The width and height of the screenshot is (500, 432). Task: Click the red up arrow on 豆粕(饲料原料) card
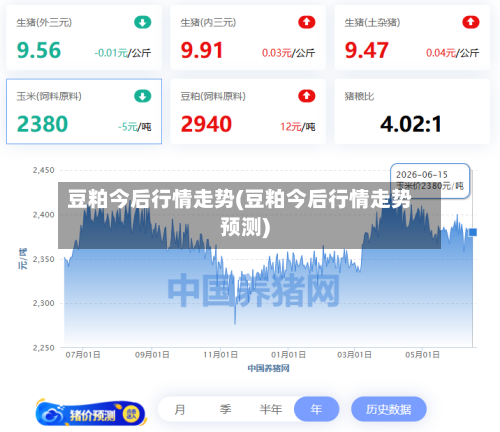point(307,96)
